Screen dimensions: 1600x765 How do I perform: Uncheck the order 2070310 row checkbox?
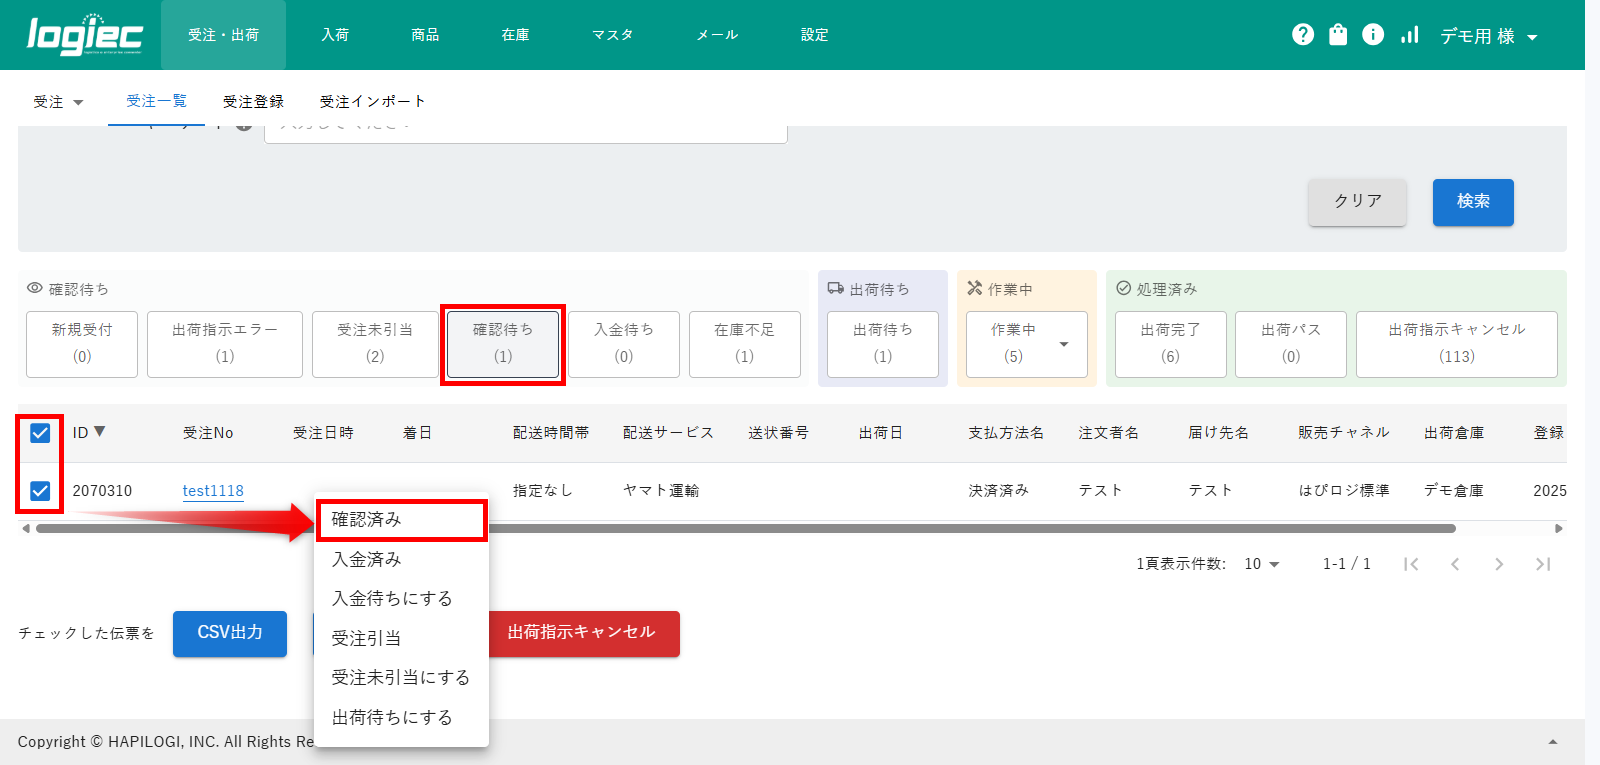tap(40, 491)
